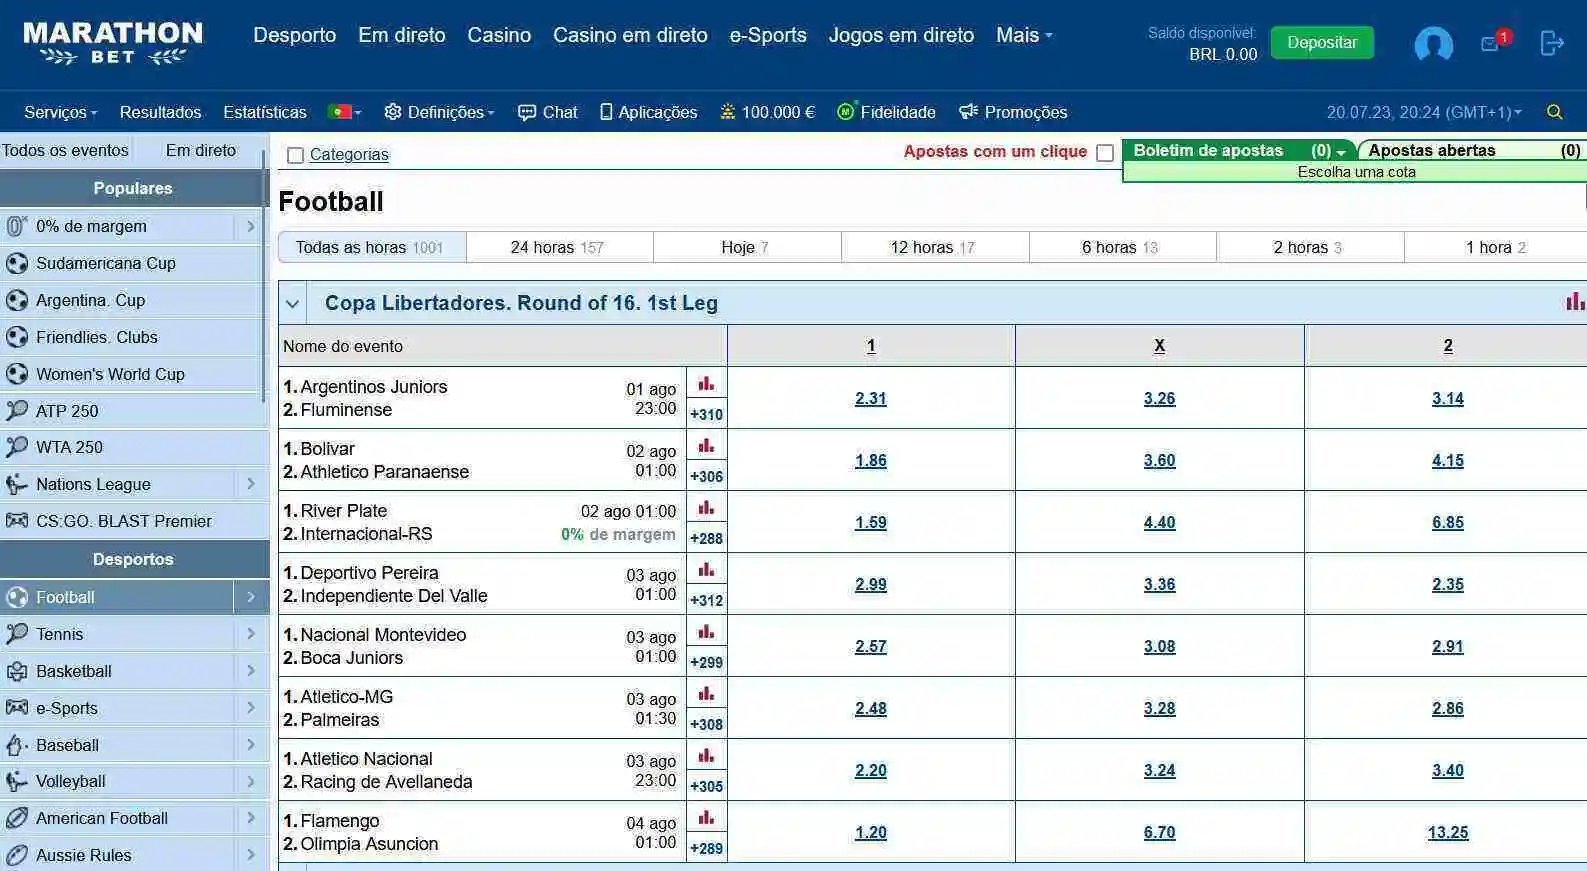Open the Serviços dropdown menu
Image resolution: width=1587 pixels, height=871 pixels.
coord(60,112)
